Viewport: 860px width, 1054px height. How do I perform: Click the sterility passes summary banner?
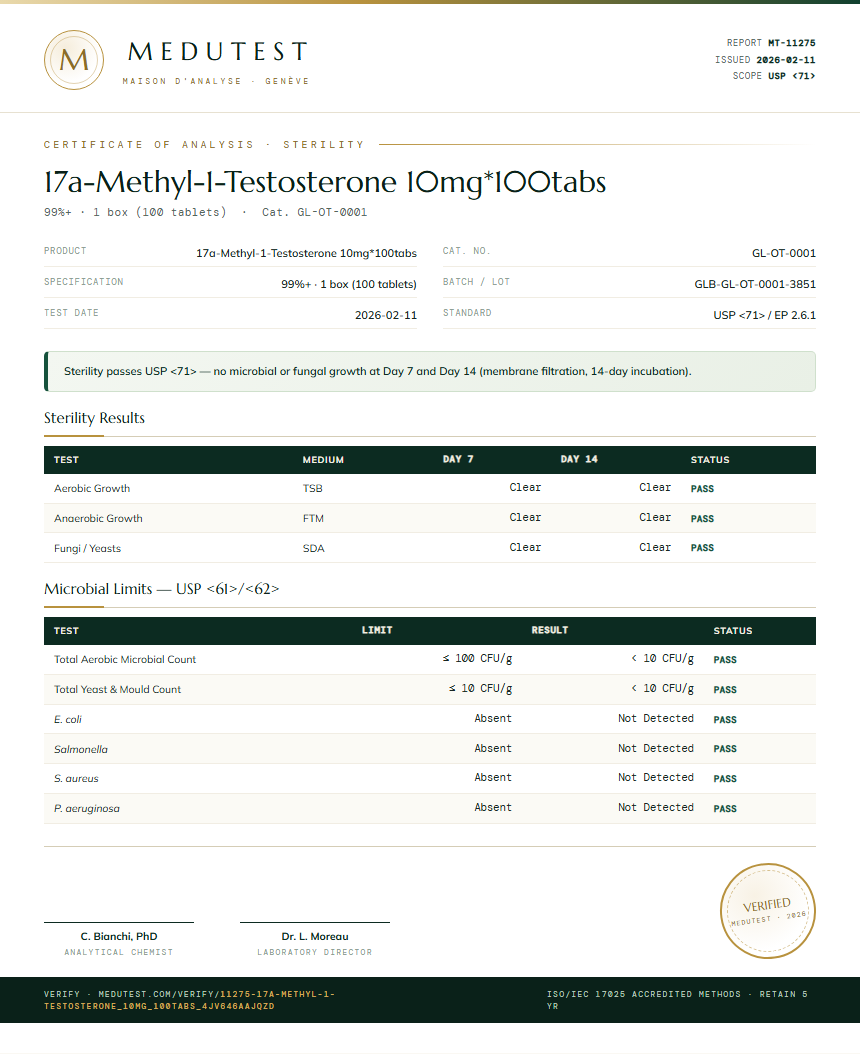430,371
